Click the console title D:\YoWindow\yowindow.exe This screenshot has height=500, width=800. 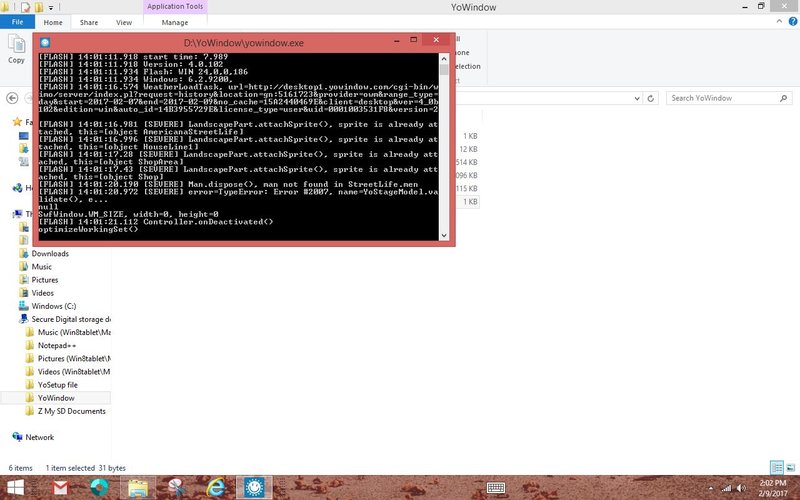pos(244,43)
